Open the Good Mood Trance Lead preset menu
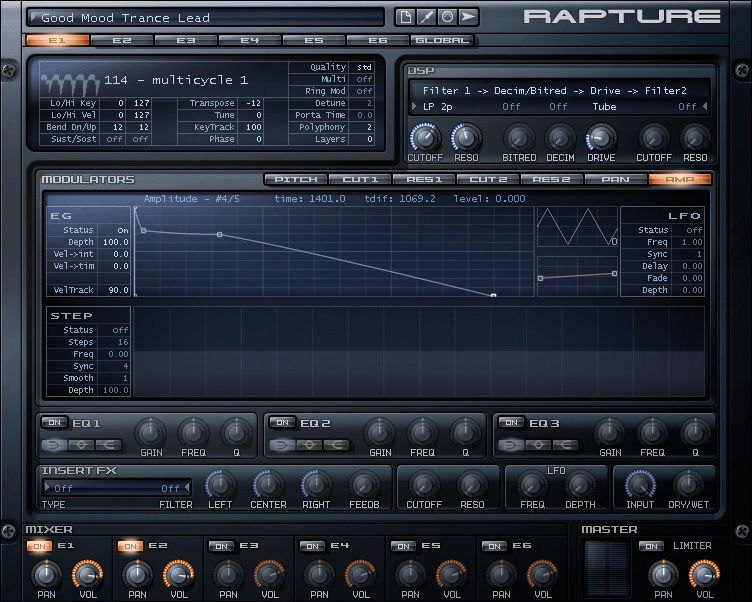Viewport: 752px width, 602px height. [x=206, y=18]
